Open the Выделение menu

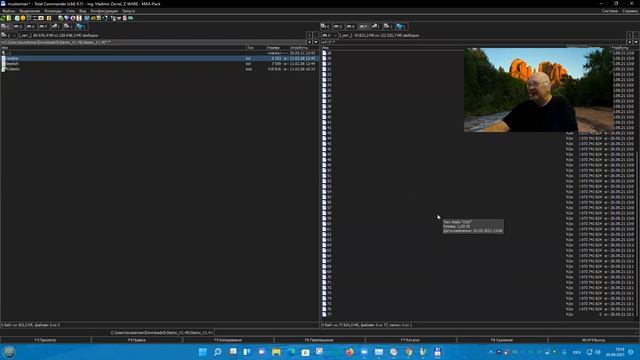click(30, 11)
